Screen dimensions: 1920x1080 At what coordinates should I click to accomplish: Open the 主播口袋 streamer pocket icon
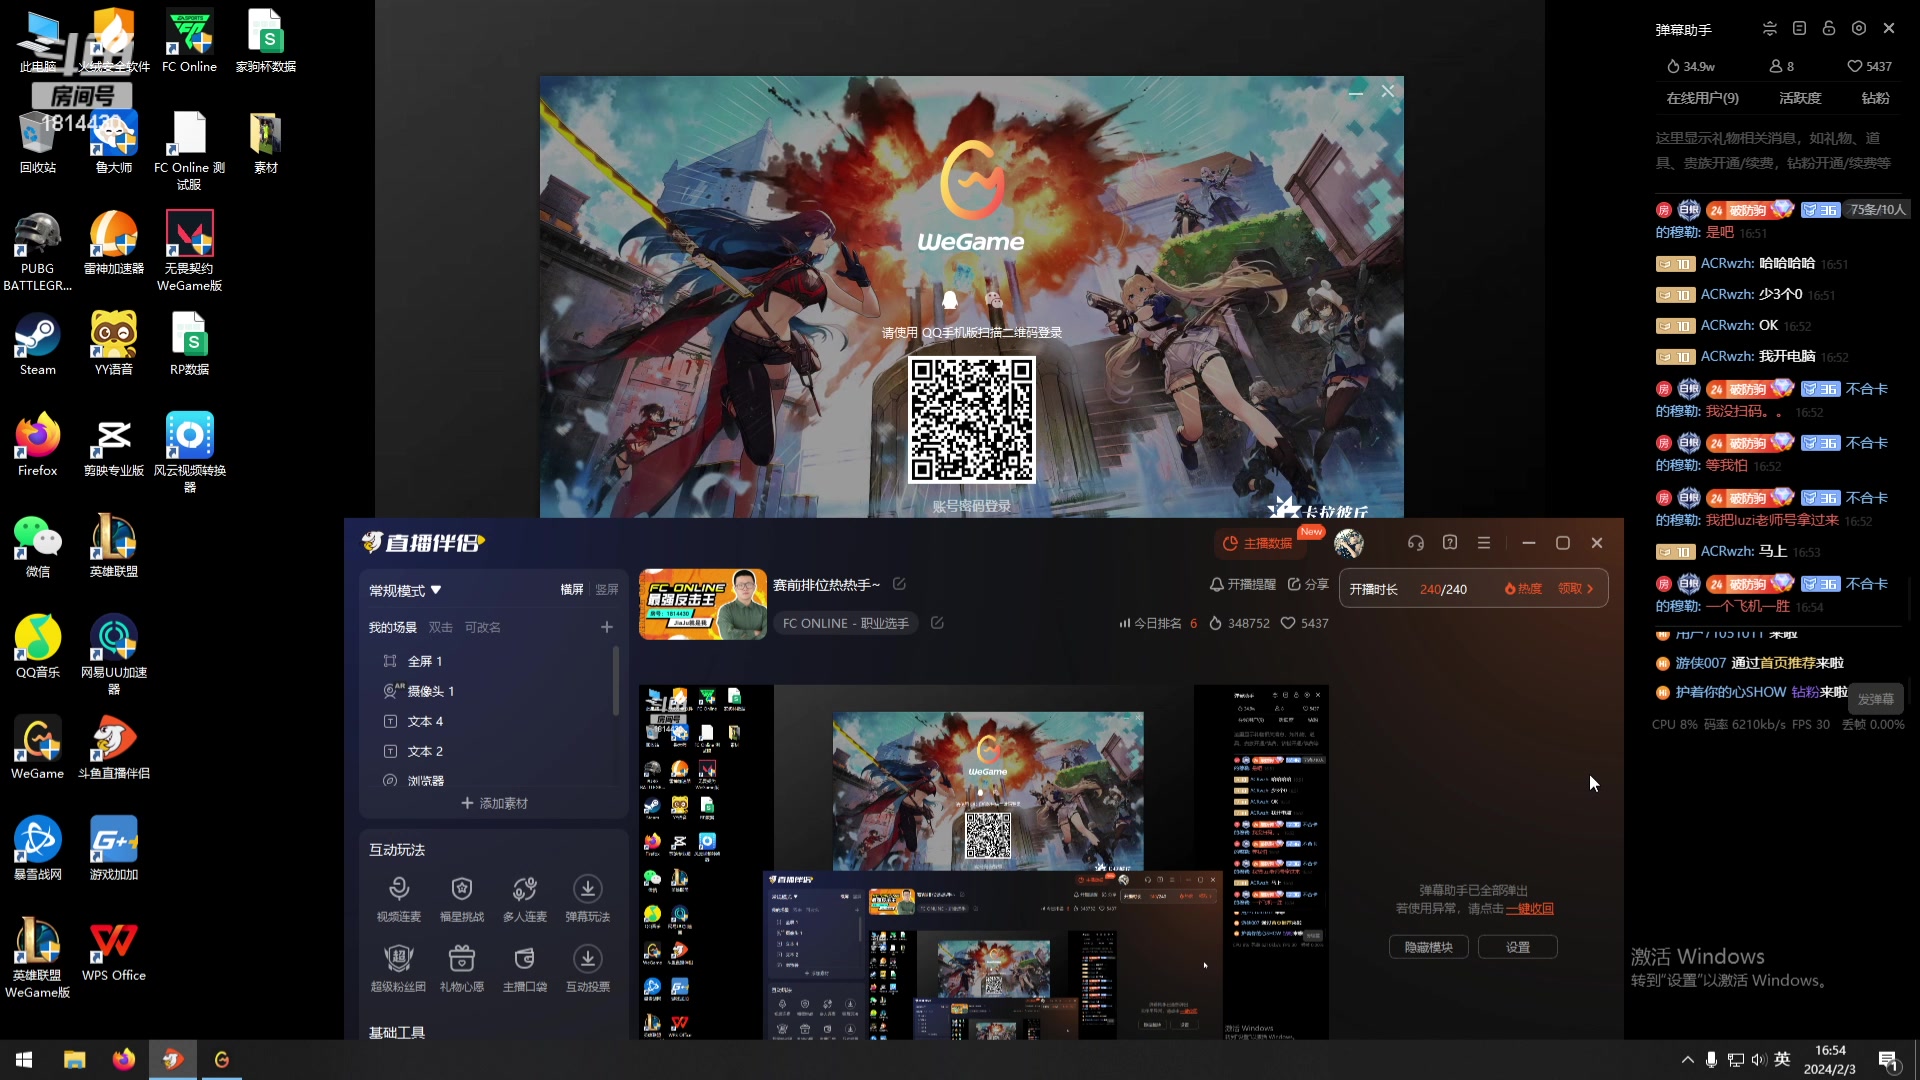tap(524, 959)
